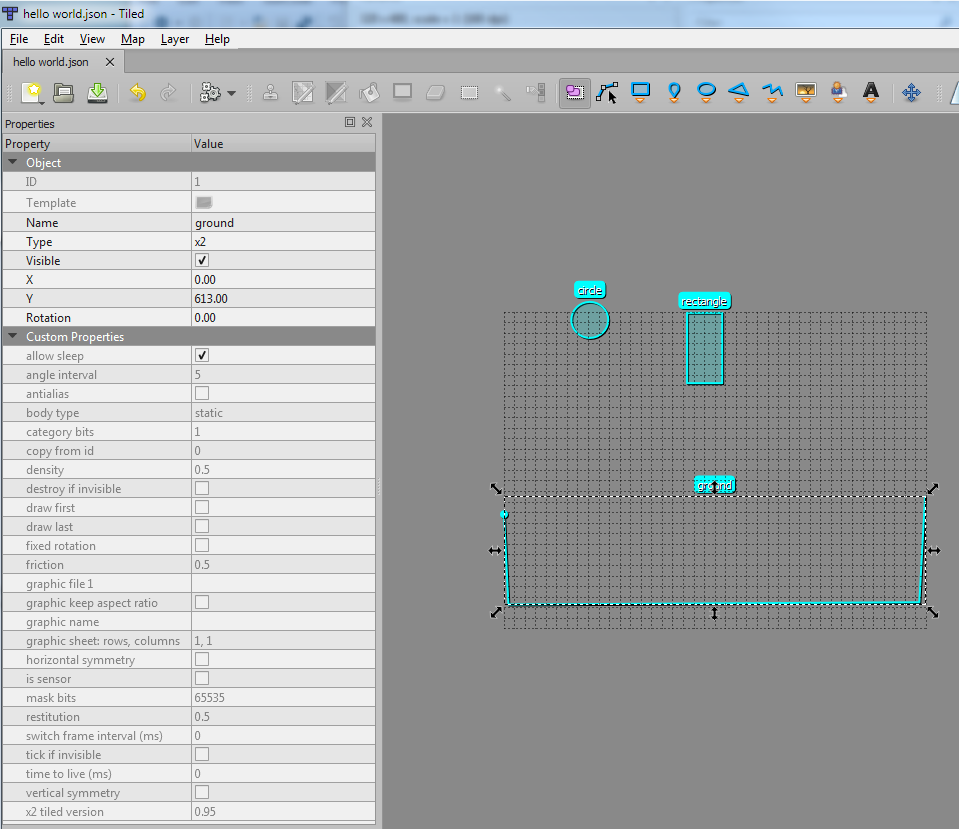959x829 pixels.
Task: Open the Map menu
Action: point(133,39)
